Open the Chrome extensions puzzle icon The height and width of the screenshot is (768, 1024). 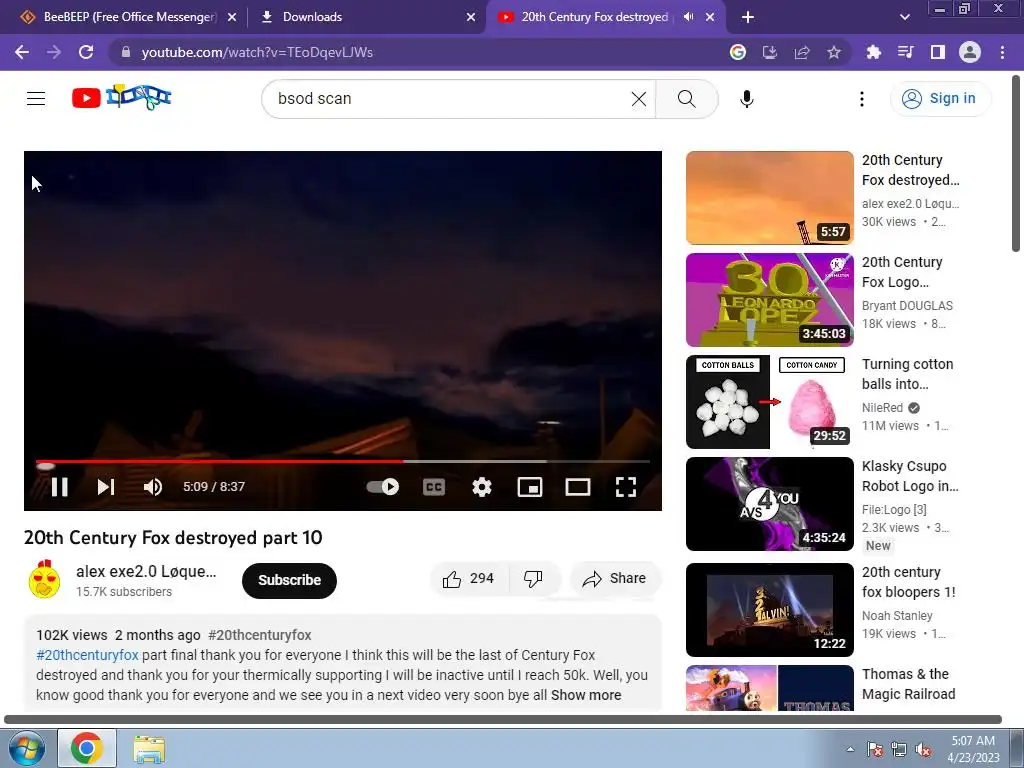pos(874,52)
